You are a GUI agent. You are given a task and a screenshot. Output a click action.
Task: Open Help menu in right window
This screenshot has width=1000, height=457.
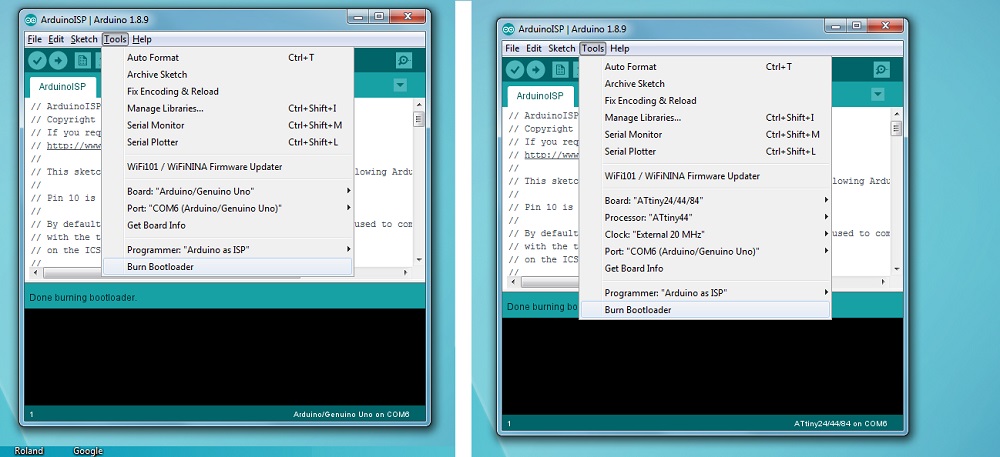[x=620, y=48]
